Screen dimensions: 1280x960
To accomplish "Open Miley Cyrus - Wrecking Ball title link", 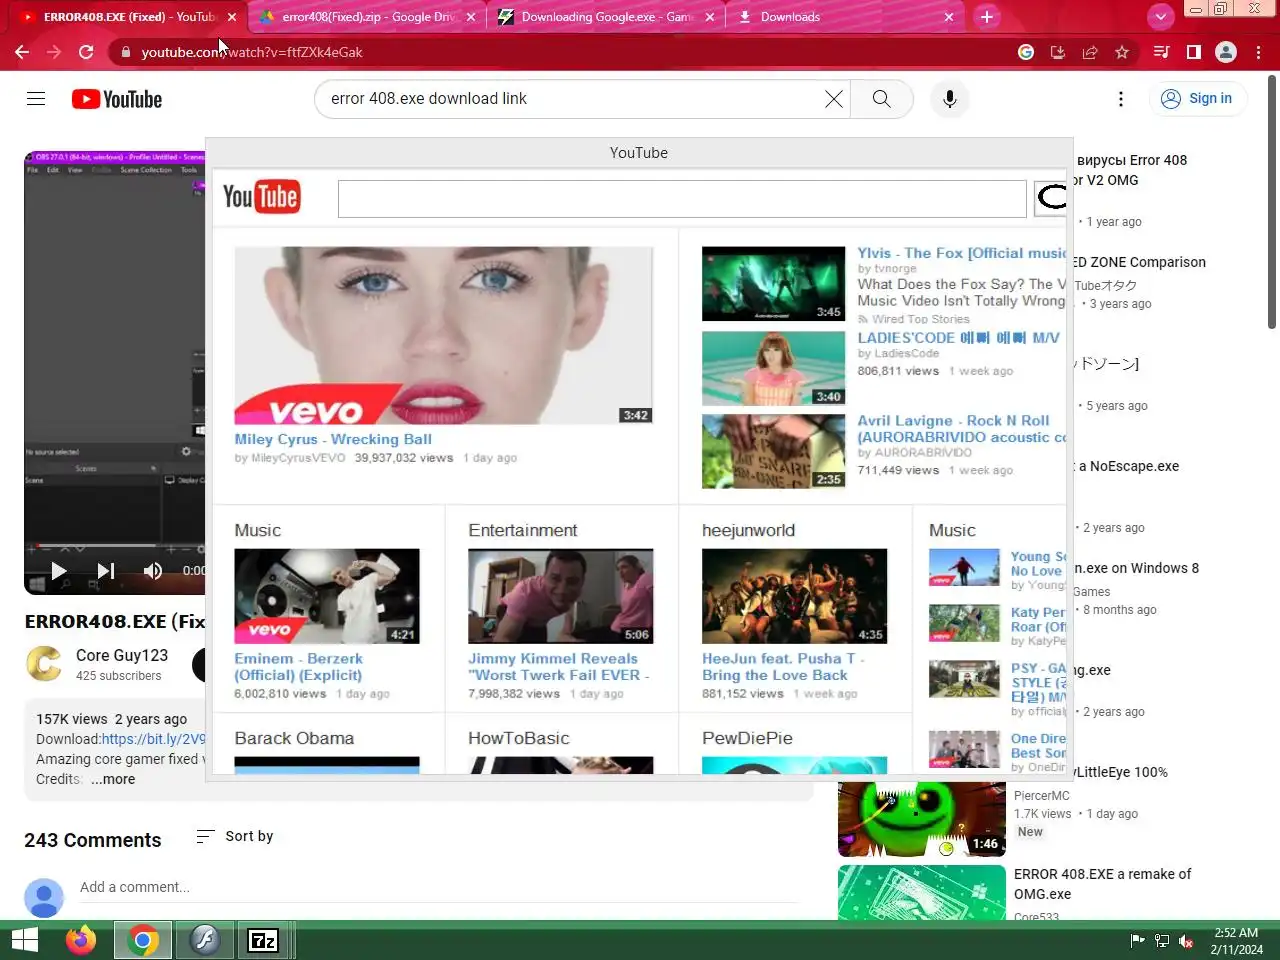I will pyautogui.click(x=333, y=439).
